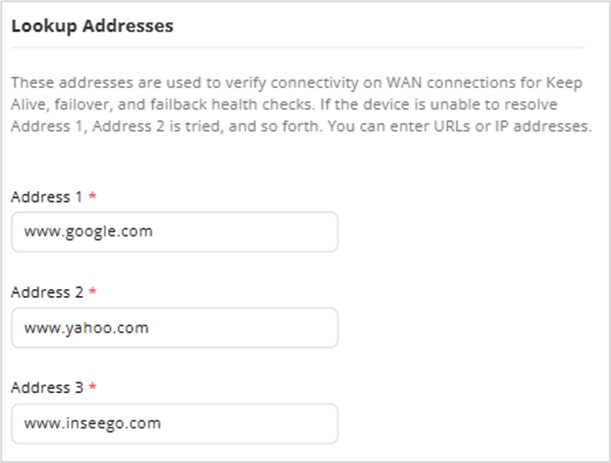This screenshot has height=463, width=611.
Task: Click the Address 1 input field
Action: [174, 232]
